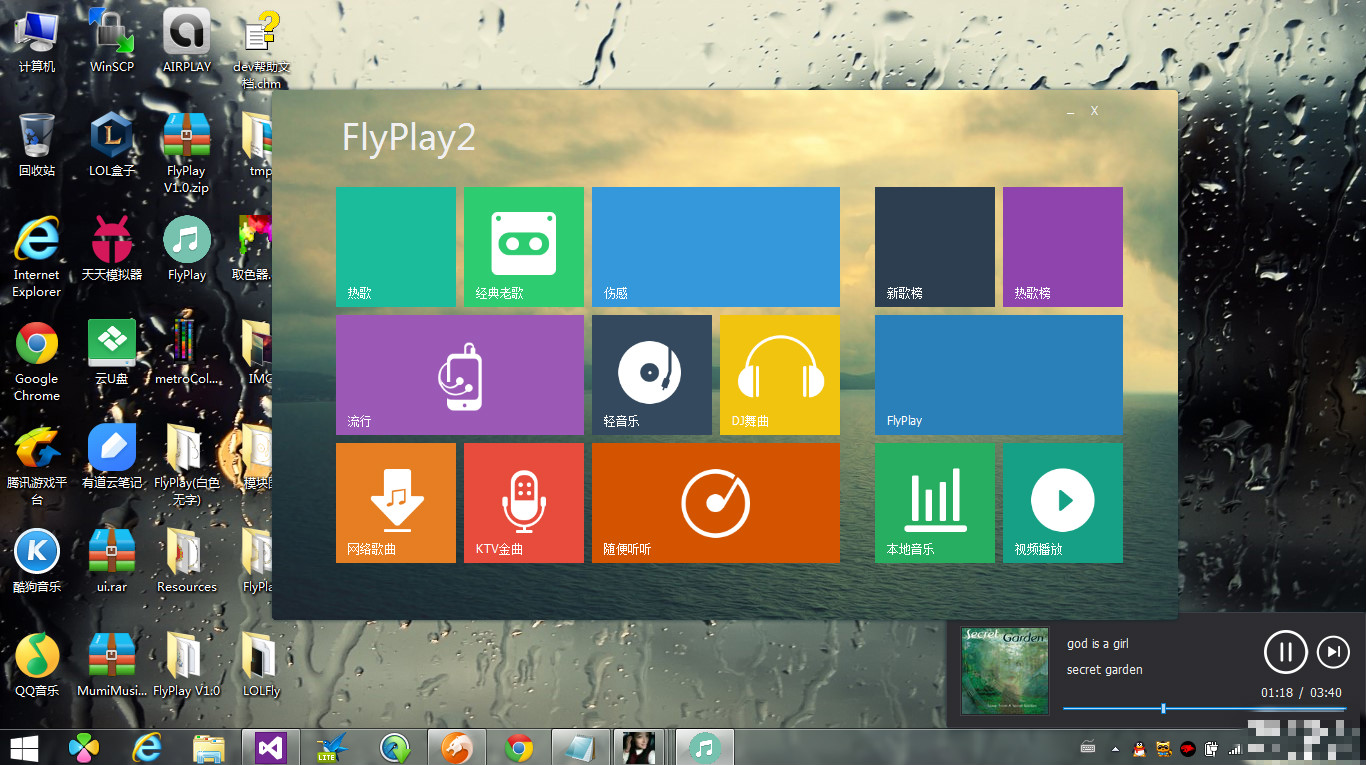Click the artist name 'secret garden'
Screen dimensions: 1366x765
[x=1104, y=670]
